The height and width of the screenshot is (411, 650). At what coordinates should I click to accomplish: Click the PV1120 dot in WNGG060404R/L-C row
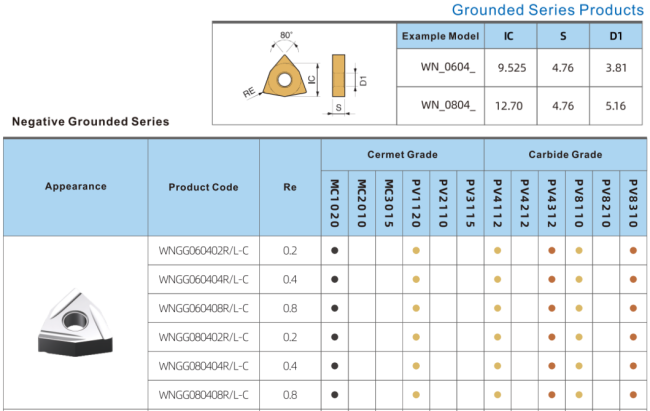(416, 279)
